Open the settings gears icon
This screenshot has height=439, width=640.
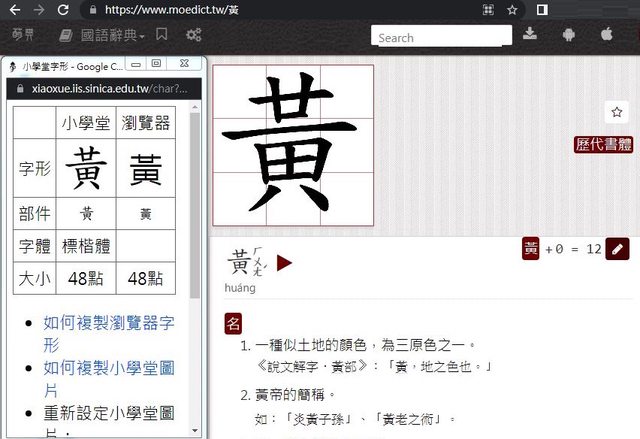click(x=193, y=35)
